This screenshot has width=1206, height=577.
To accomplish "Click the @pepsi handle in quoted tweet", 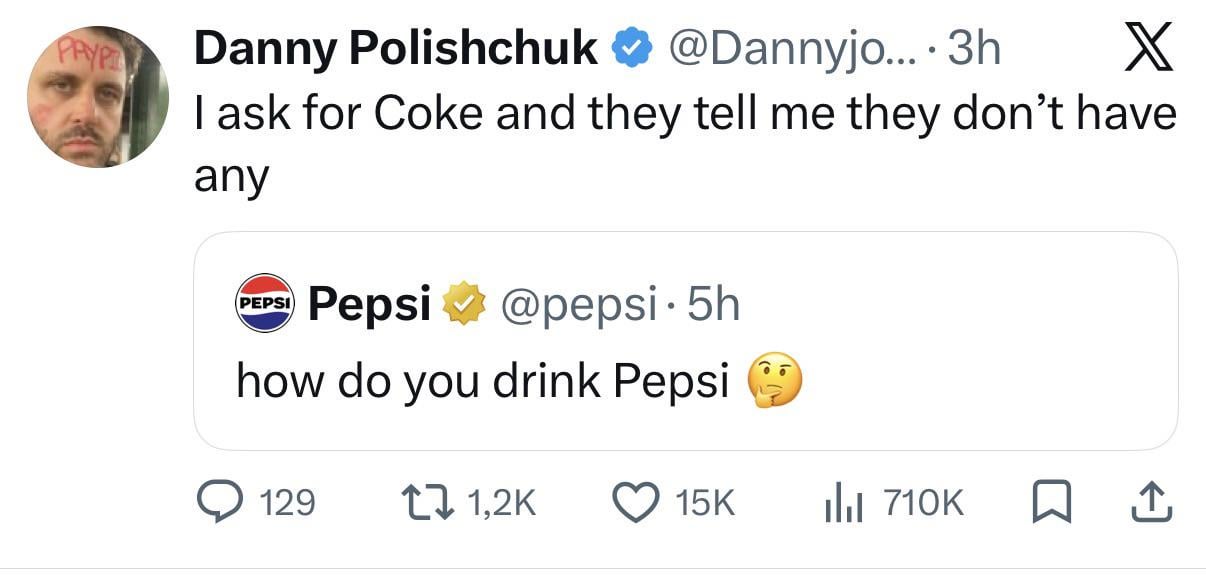I will [575, 304].
